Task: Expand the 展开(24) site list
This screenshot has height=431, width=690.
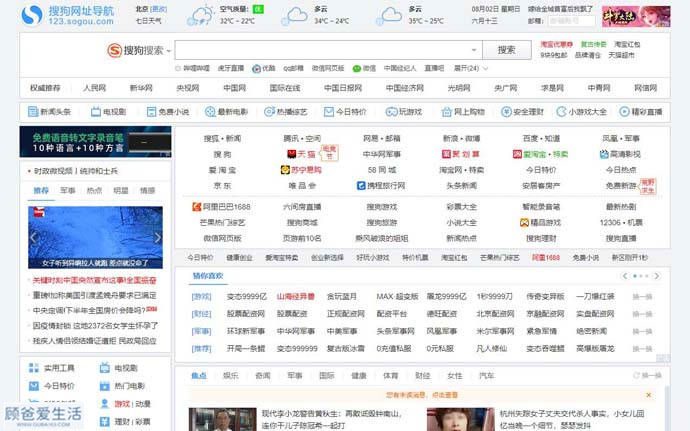Action: pos(471,68)
